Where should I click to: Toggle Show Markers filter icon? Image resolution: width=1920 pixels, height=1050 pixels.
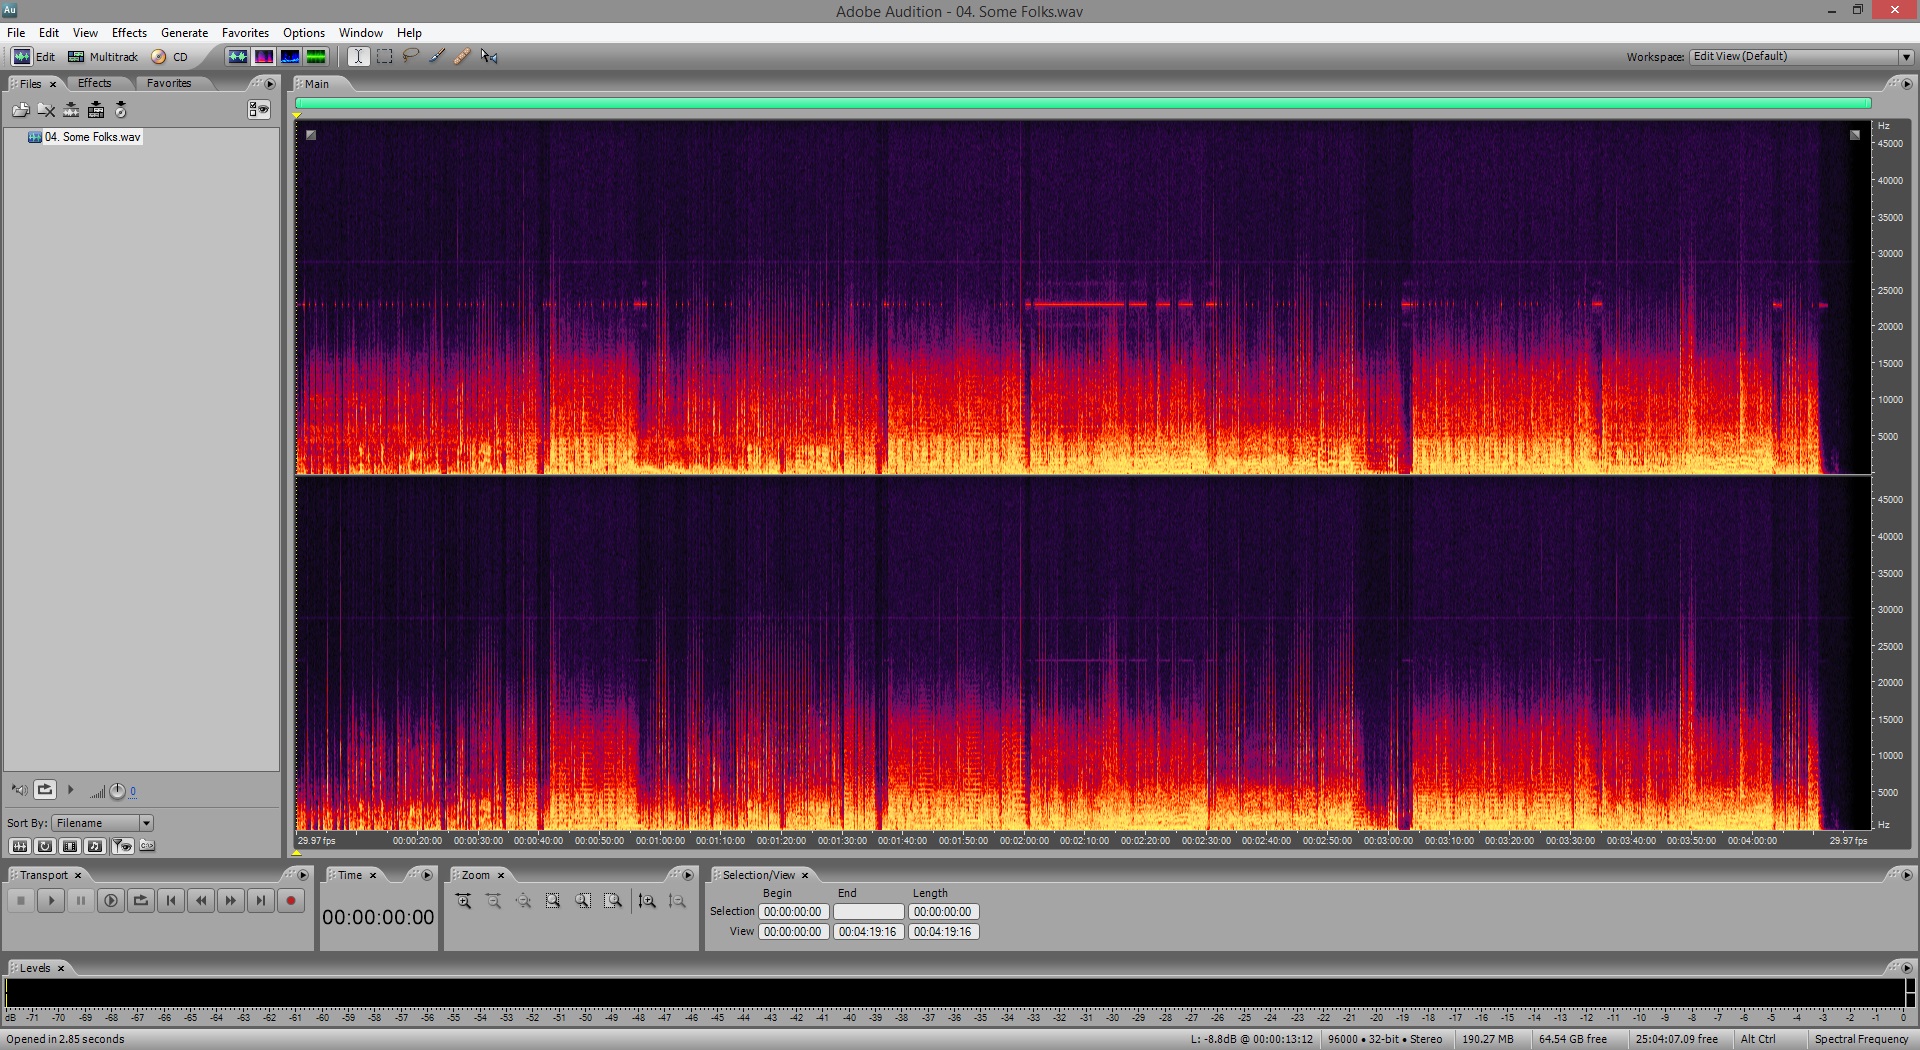point(122,846)
